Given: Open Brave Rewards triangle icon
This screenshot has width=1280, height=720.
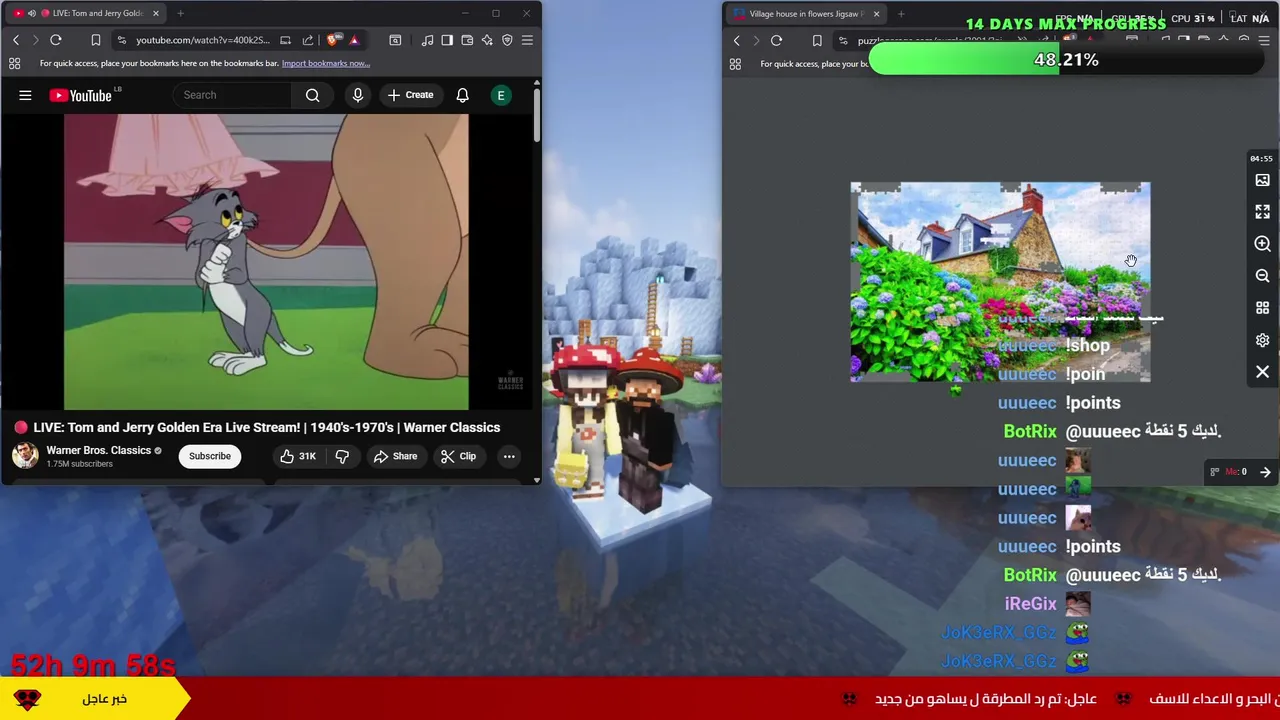Looking at the screenshot, I should (x=354, y=40).
